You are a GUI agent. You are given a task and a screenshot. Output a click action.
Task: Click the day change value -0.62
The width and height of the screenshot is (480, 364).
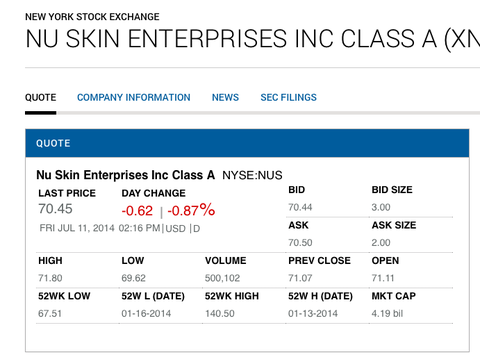[137, 211]
